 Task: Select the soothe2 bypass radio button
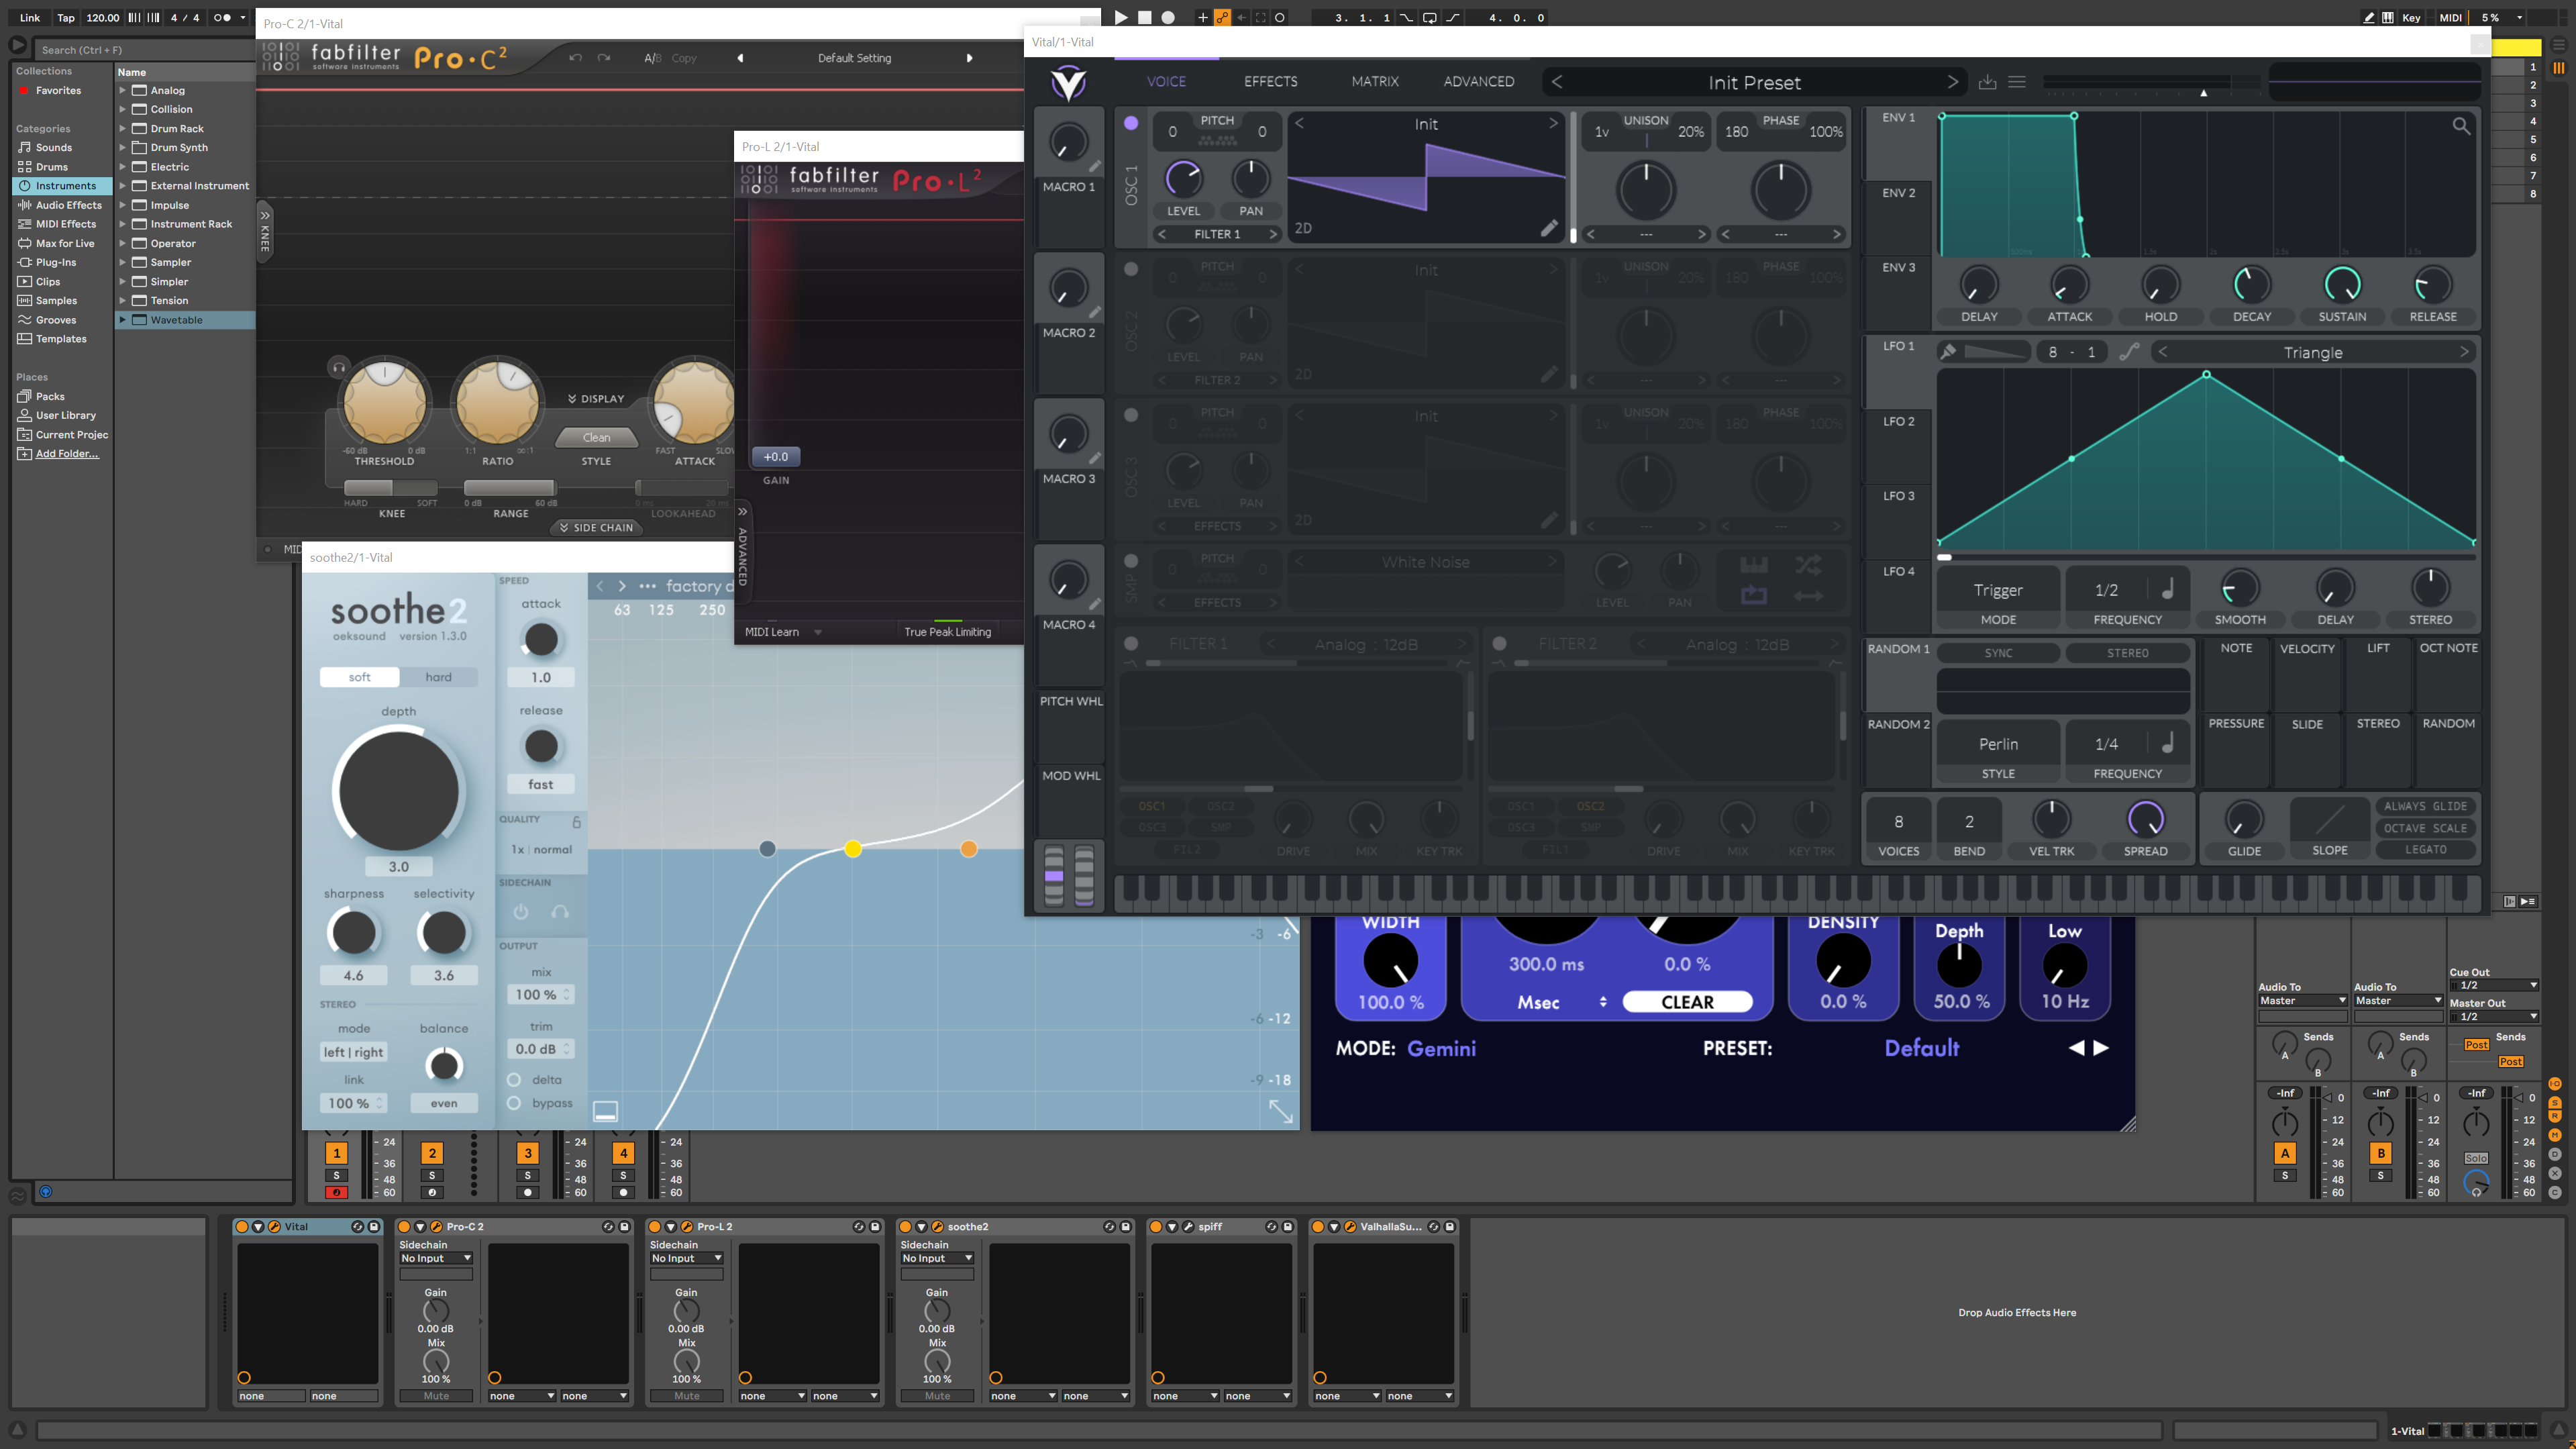[514, 1103]
